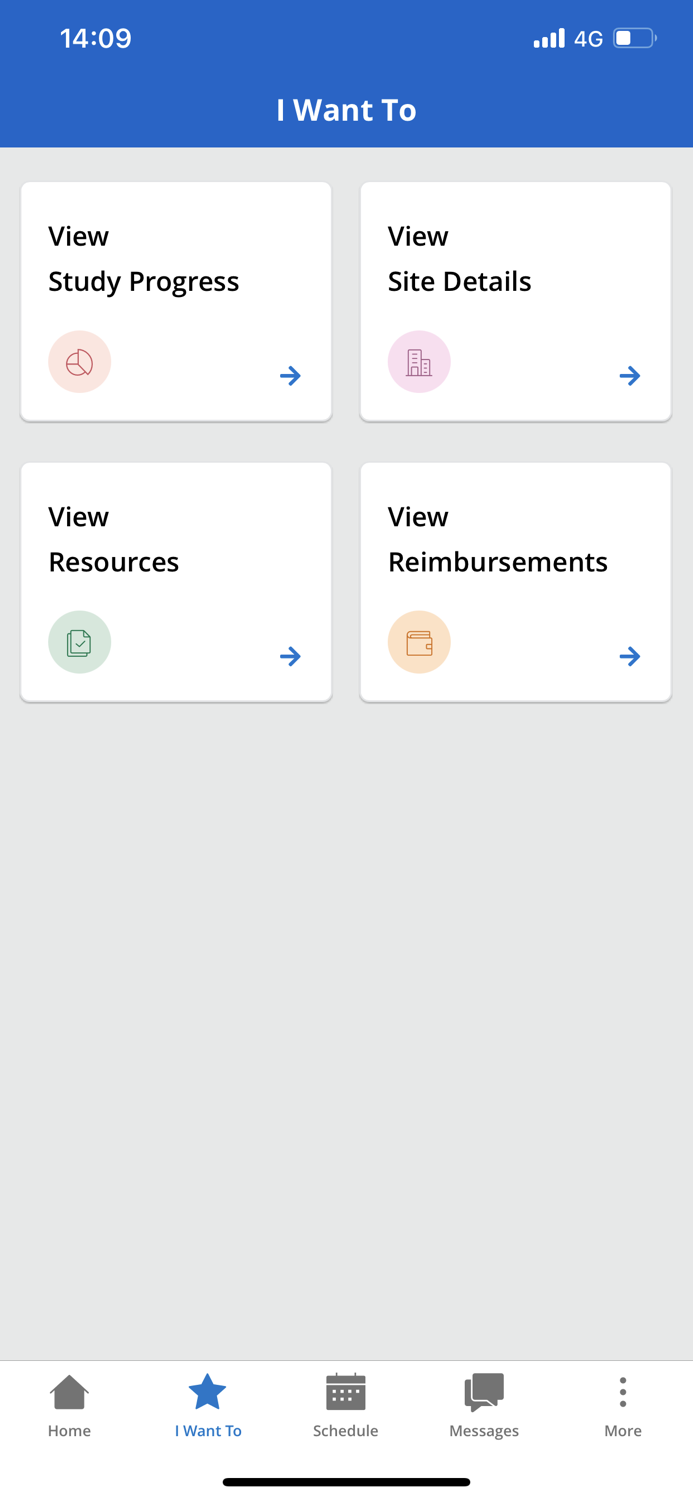Tap the green documents Resources icon
The height and width of the screenshot is (1500, 693).
click(x=79, y=642)
